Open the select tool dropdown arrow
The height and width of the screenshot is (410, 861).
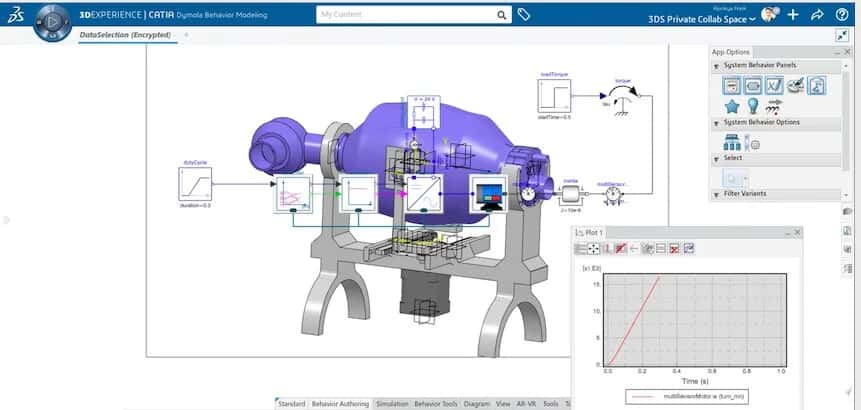(745, 178)
